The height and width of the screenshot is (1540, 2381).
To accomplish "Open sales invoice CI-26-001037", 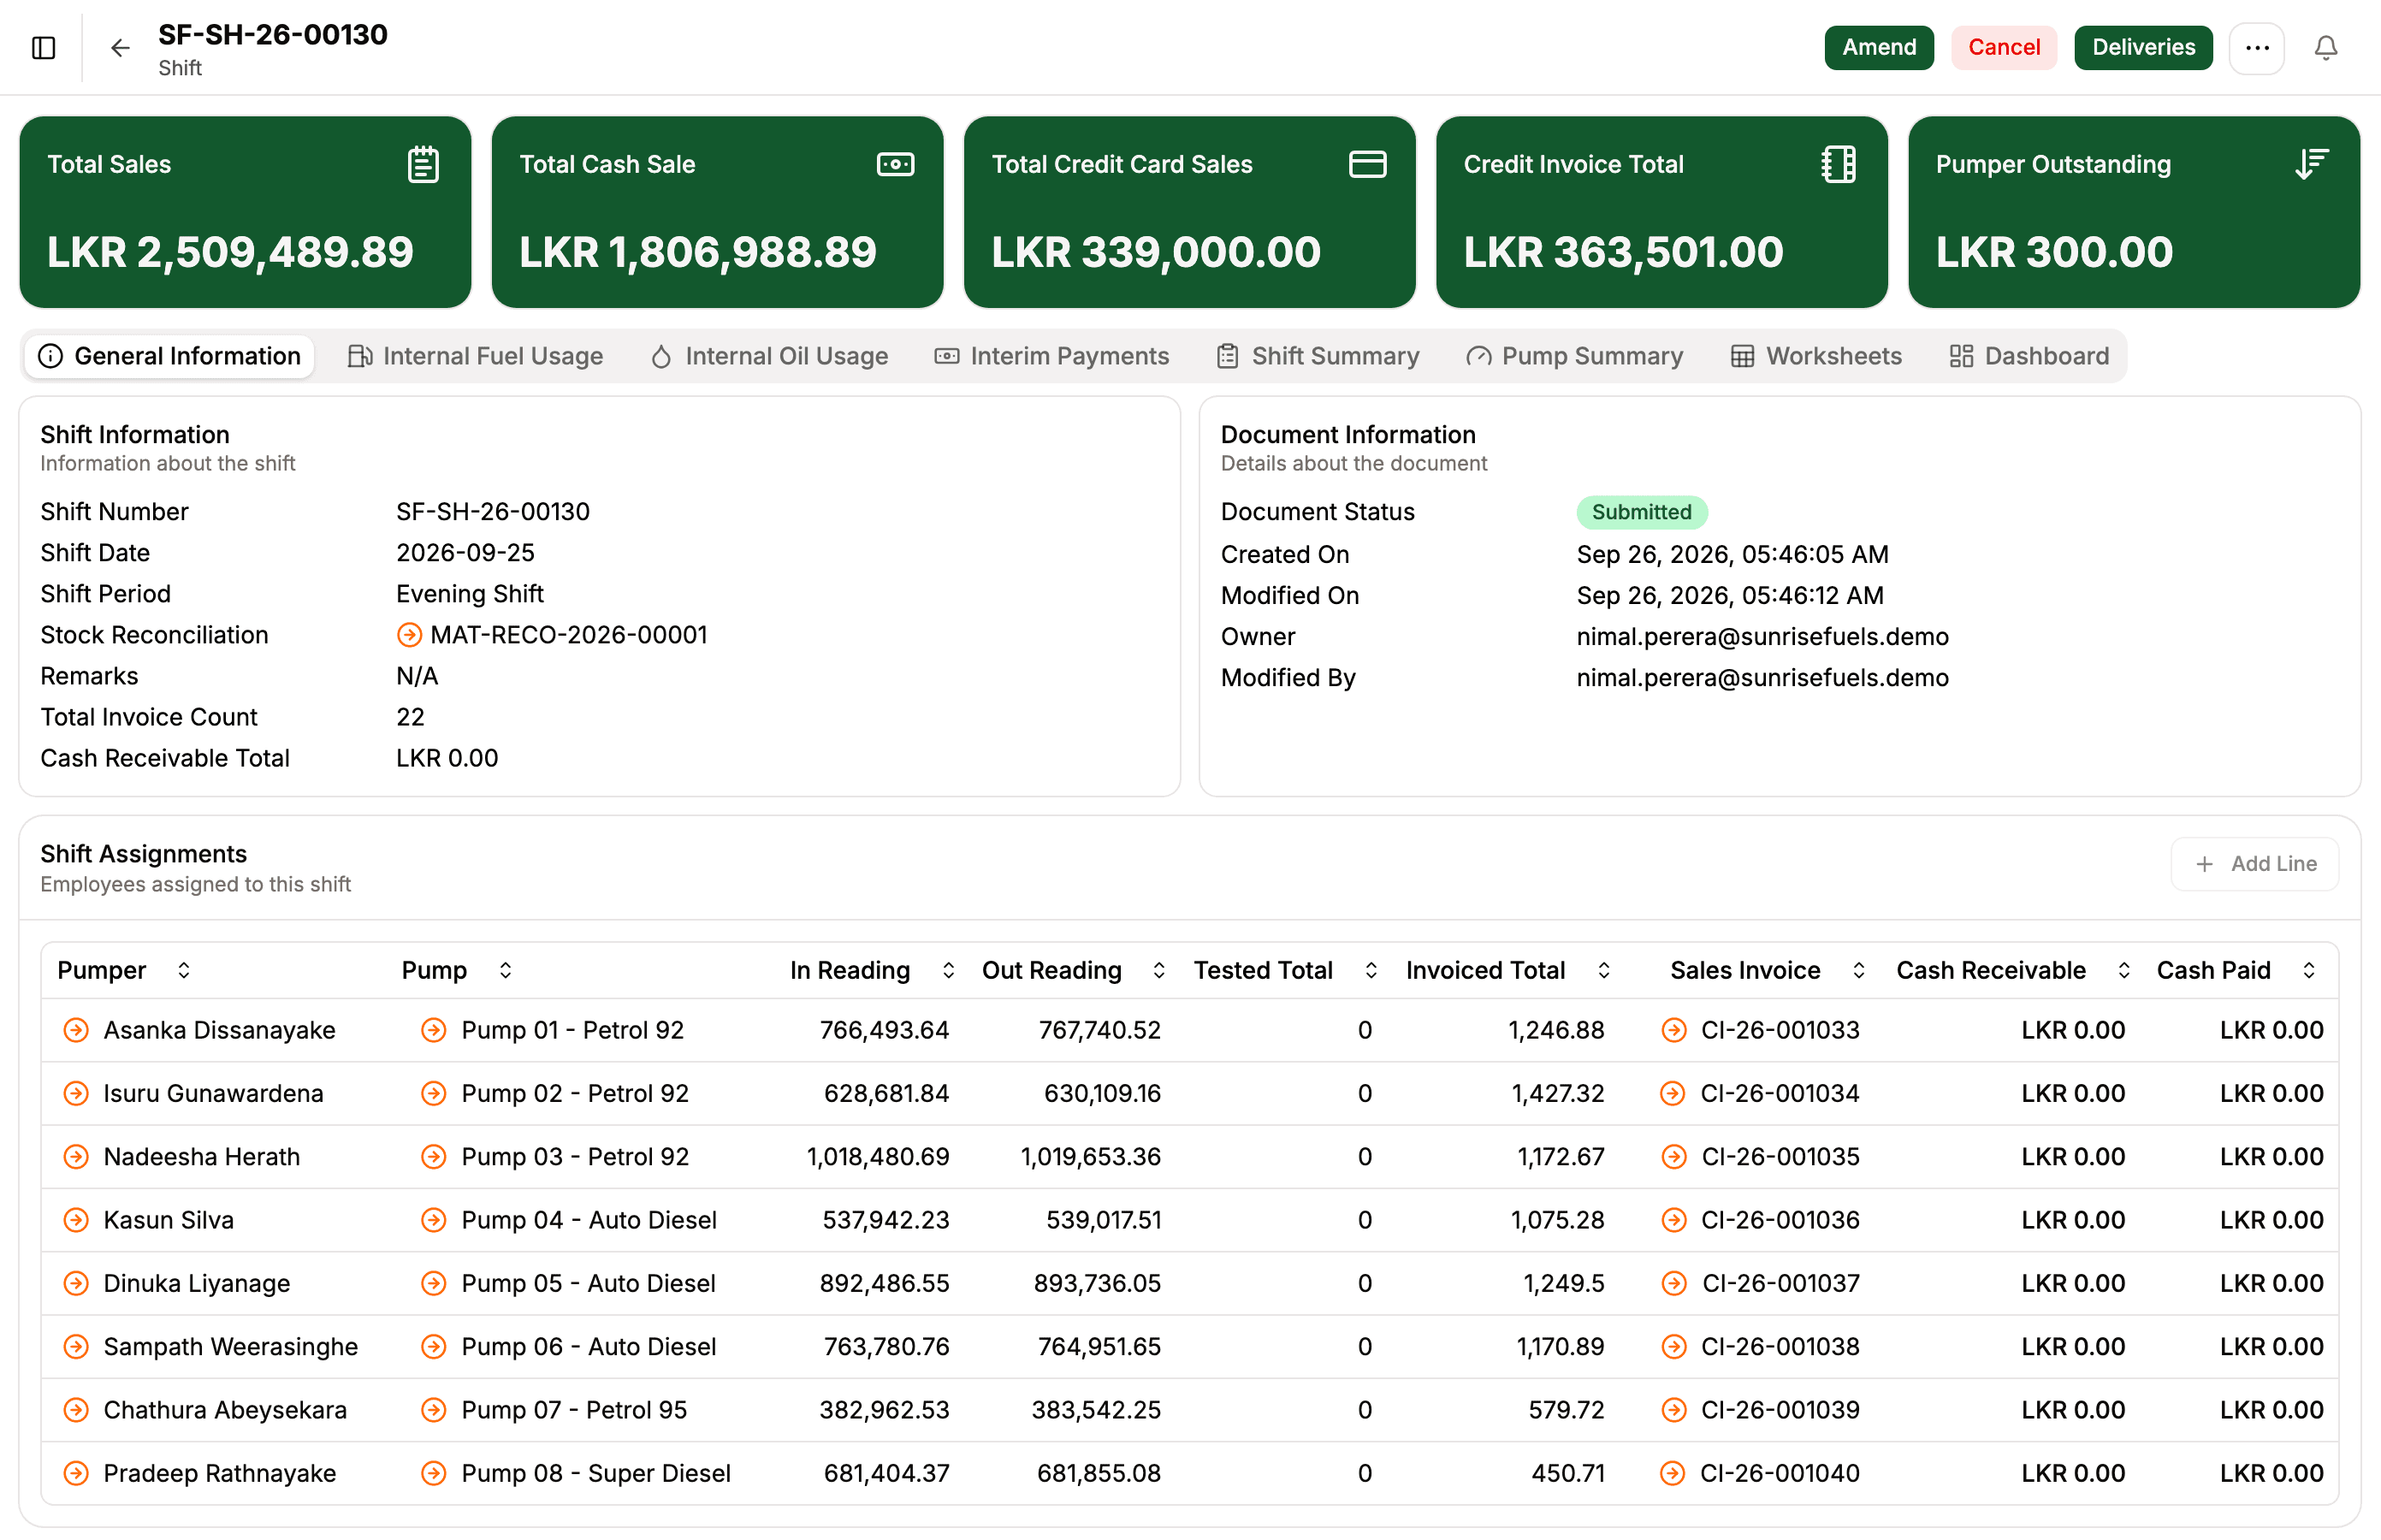I will 1781,1283.
